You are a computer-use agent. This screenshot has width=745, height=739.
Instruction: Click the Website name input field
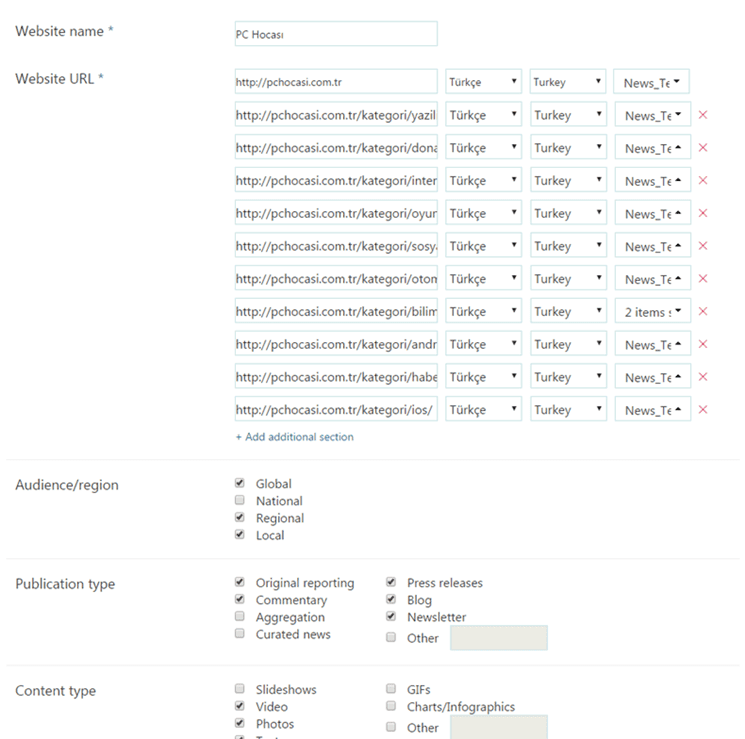point(335,34)
